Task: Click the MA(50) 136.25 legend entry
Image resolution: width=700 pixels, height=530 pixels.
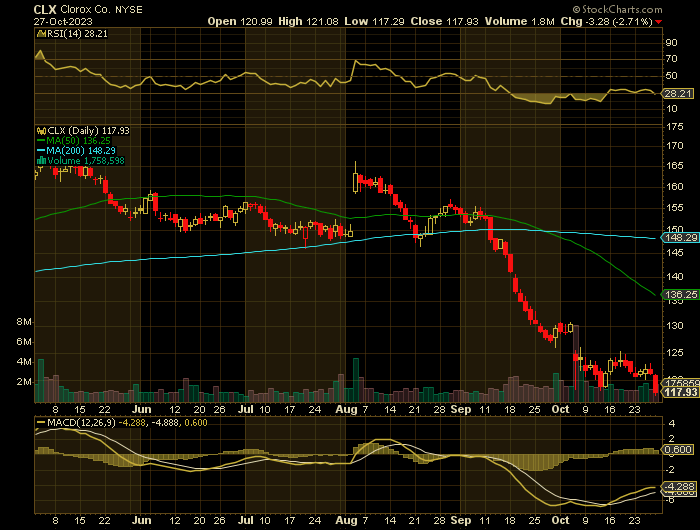Action: coord(74,141)
